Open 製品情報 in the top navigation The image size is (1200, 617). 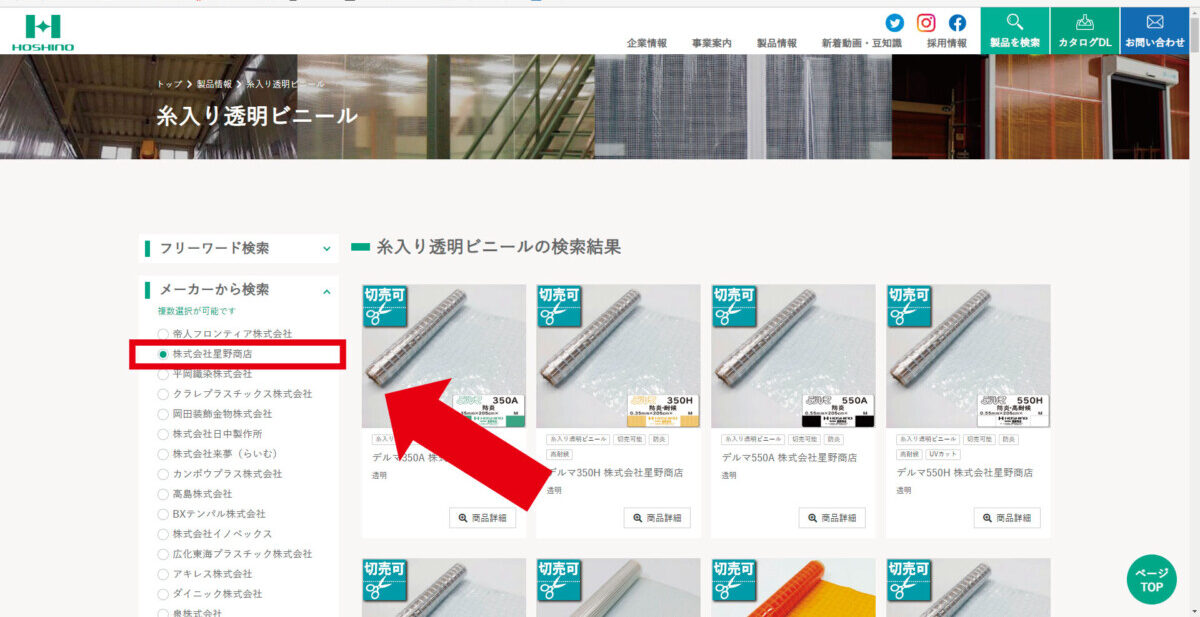[777, 43]
